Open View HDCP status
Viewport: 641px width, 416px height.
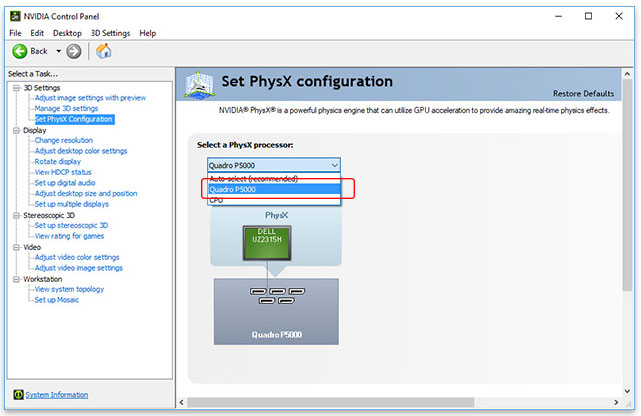[63, 172]
